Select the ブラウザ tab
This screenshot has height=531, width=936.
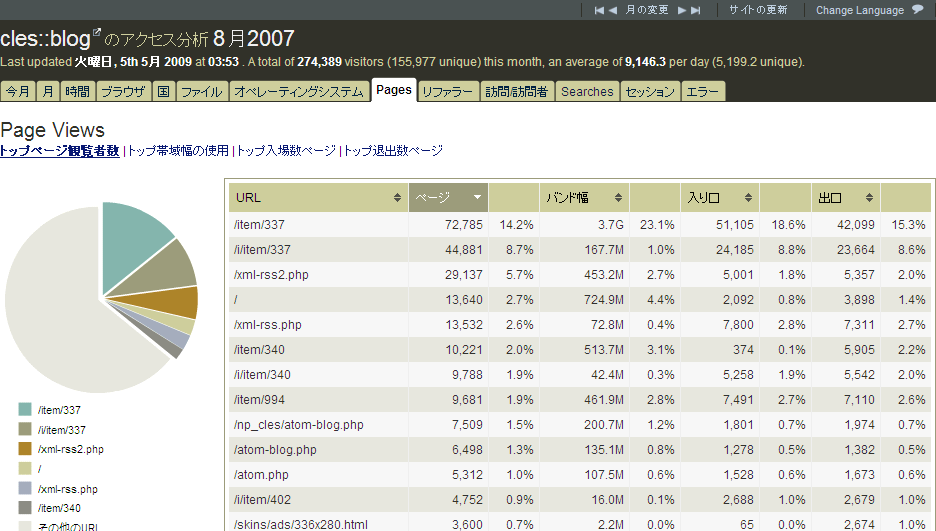tap(124, 92)
